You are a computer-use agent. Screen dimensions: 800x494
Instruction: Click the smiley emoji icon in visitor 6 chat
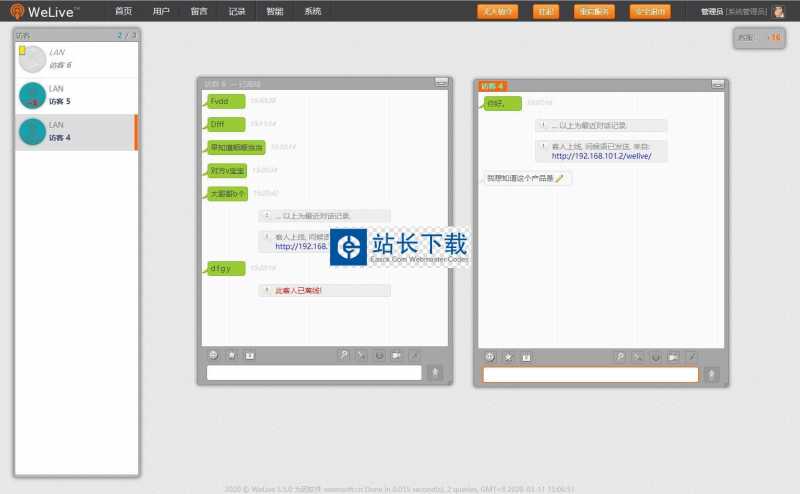pos(213,355)
